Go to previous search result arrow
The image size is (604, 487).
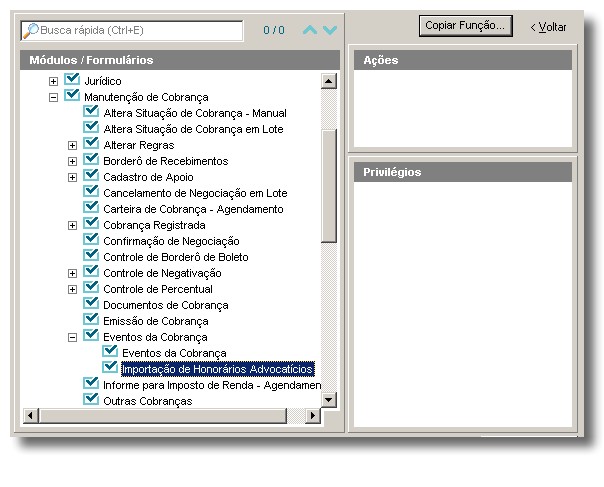pos(310,30)
